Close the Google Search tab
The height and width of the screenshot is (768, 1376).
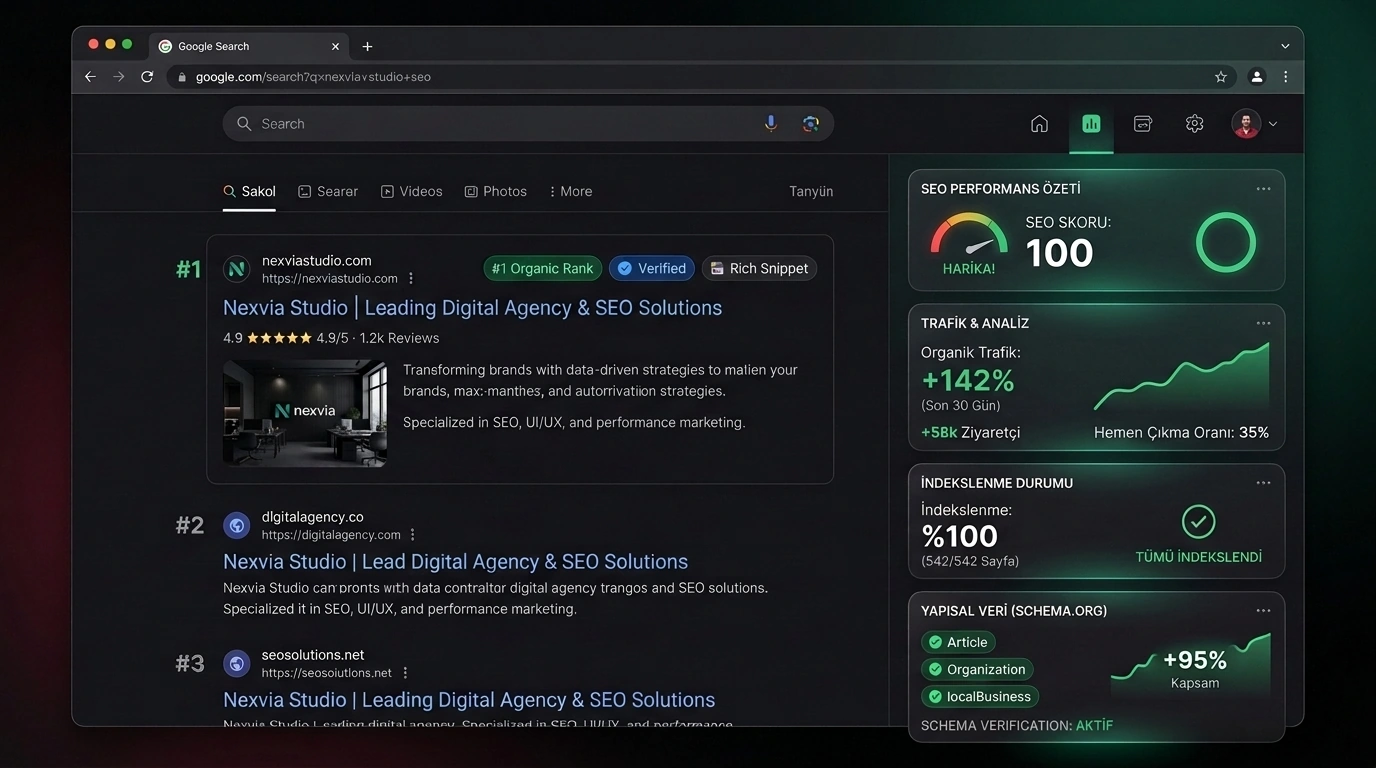point(336,46)
